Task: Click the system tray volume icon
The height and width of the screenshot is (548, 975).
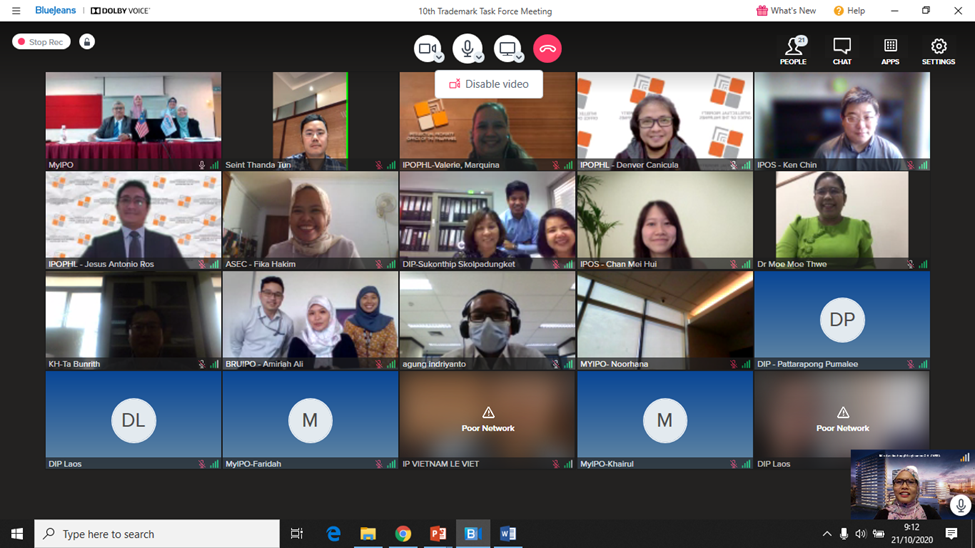Action: tap(861, 534)
